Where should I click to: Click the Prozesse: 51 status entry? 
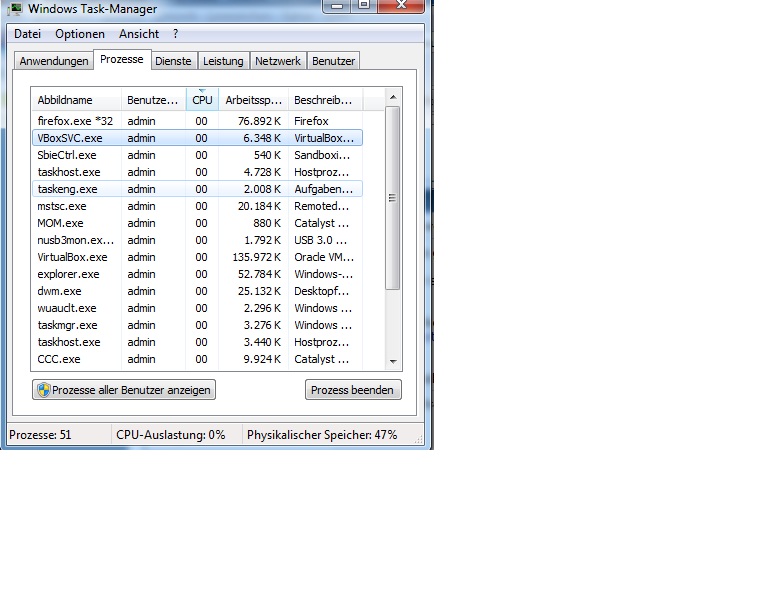click(40, 435)
